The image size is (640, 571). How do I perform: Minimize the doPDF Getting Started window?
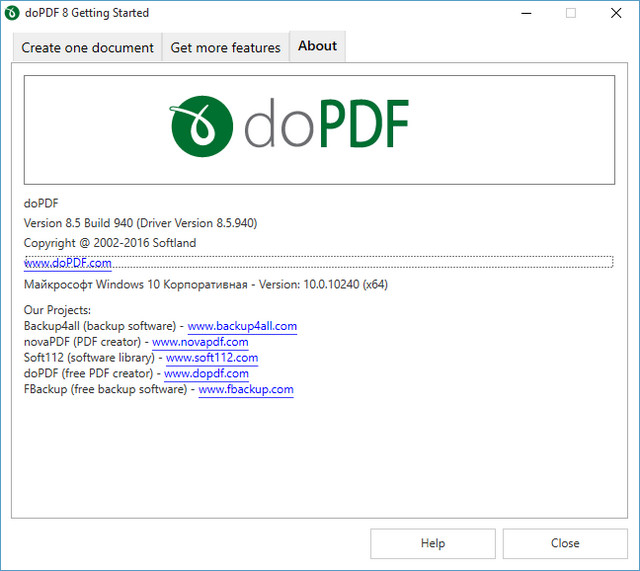coord(524,13)
